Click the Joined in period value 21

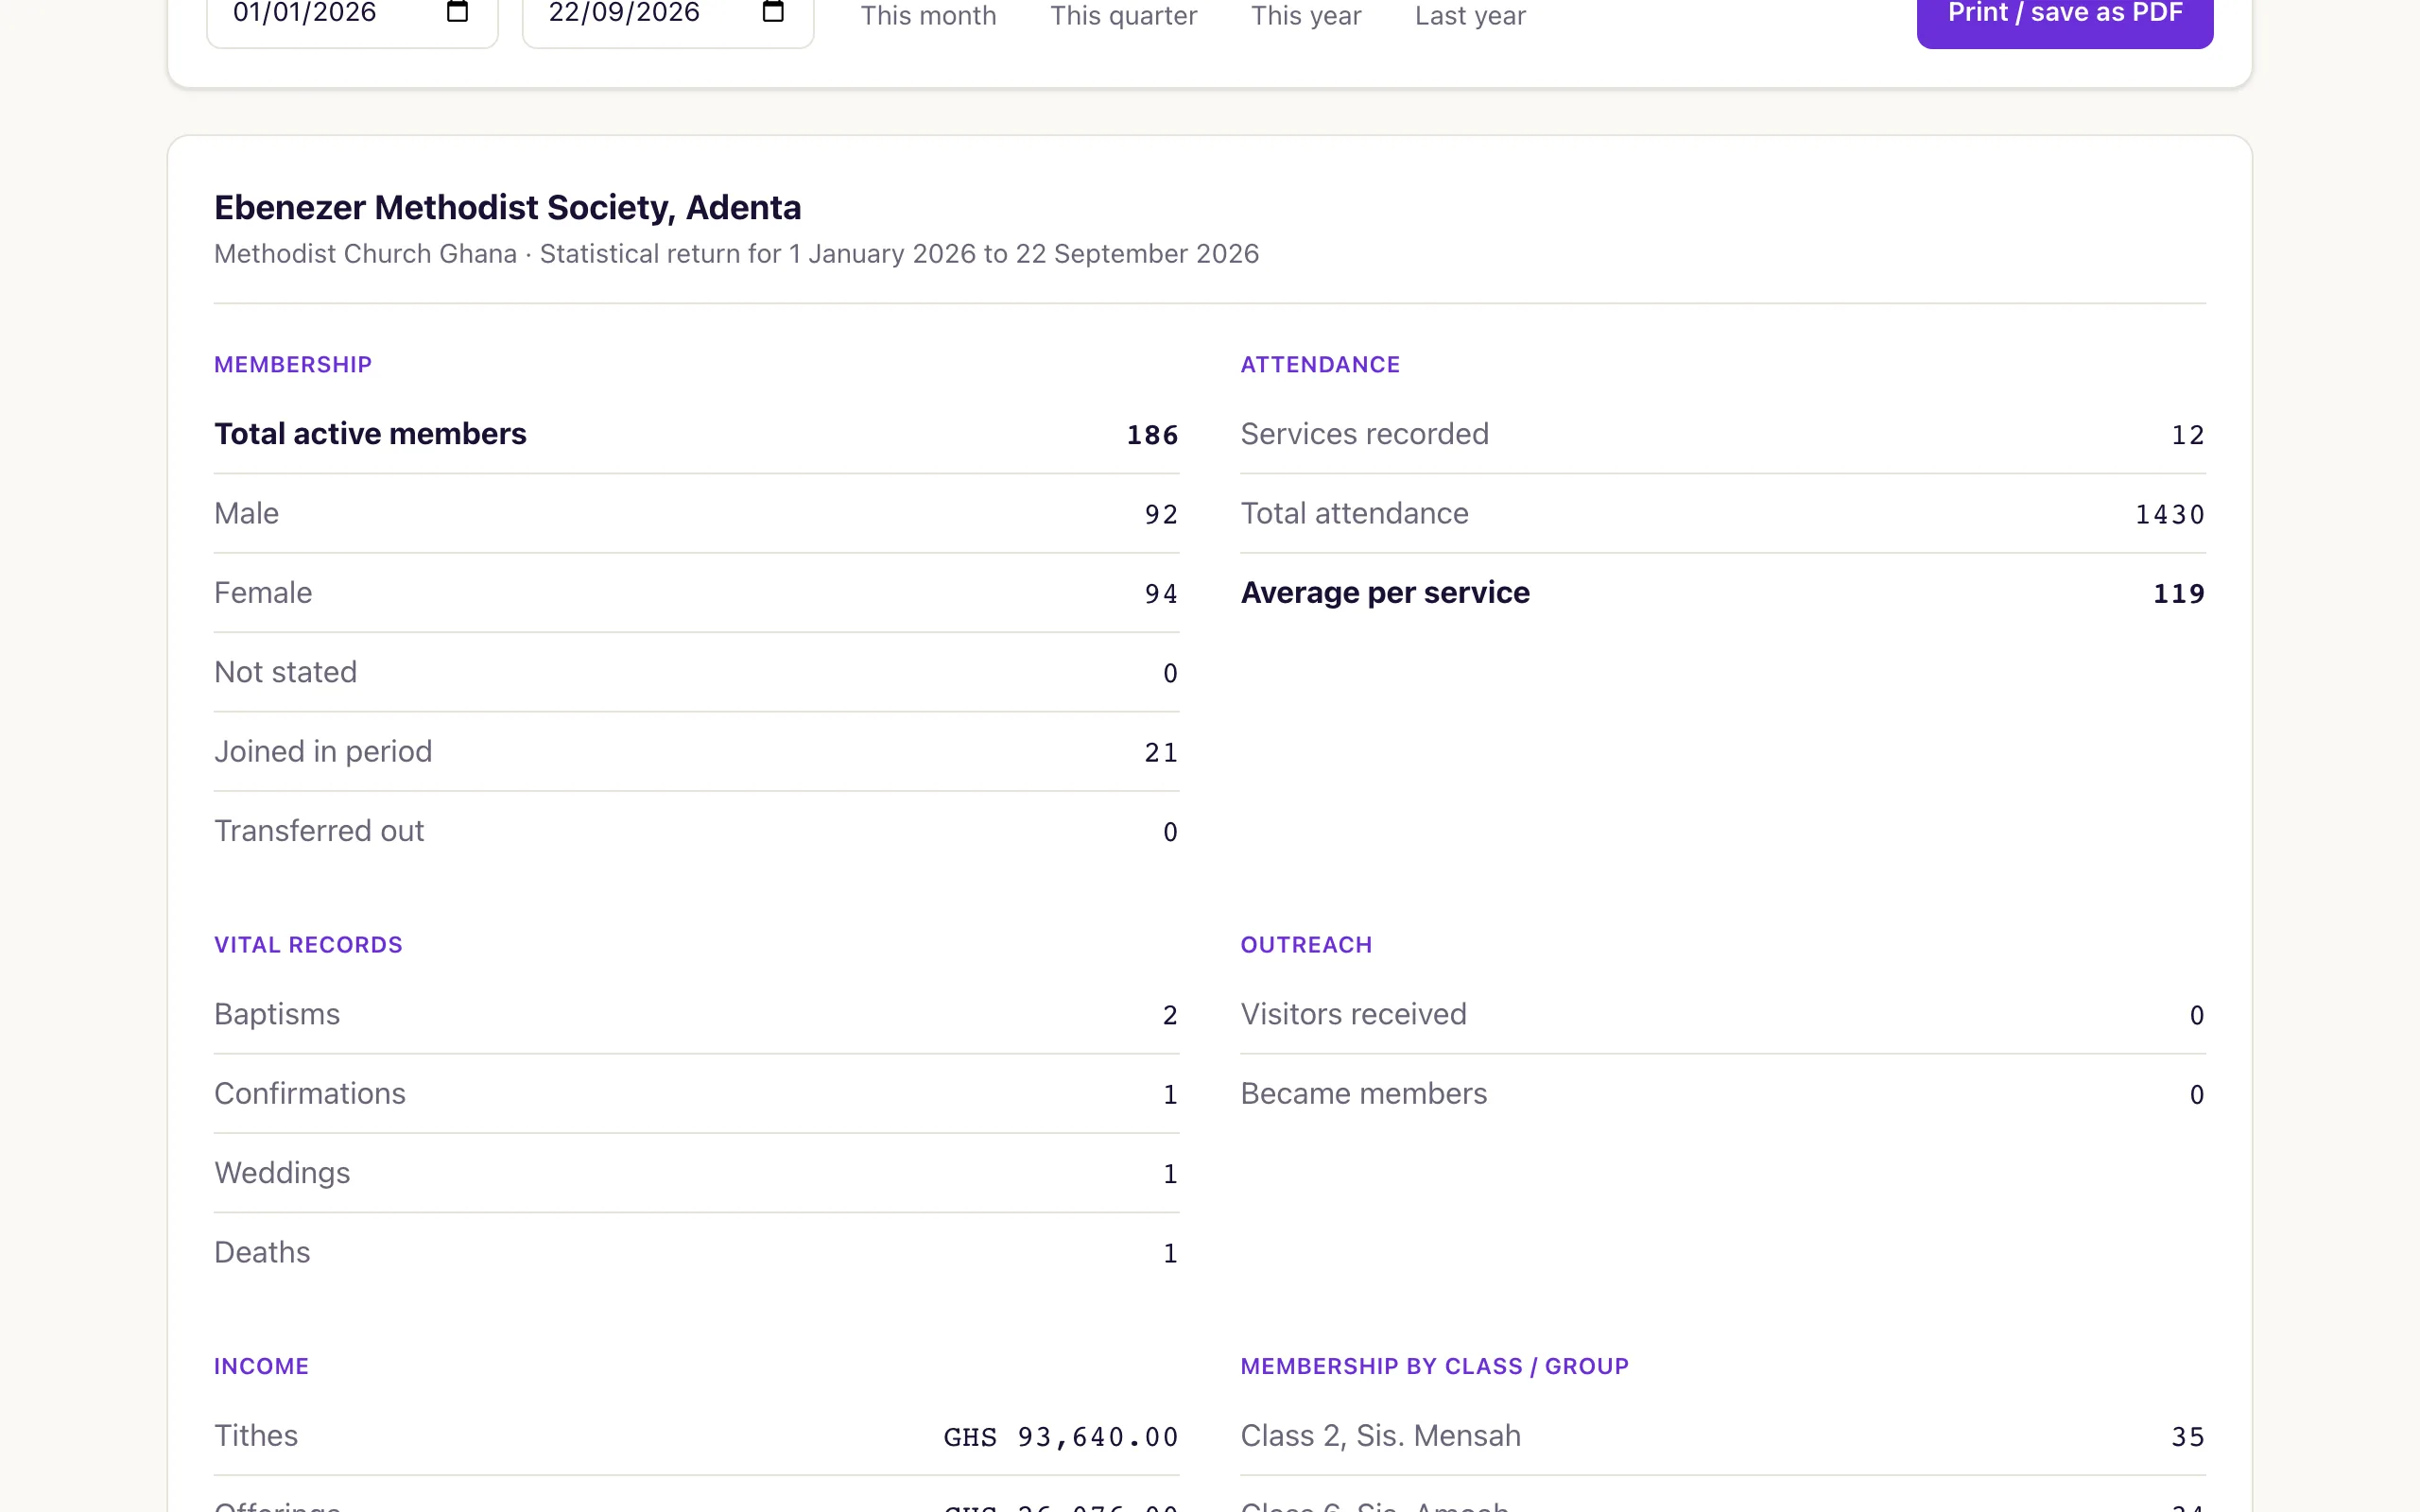[x=1161, y=753]
